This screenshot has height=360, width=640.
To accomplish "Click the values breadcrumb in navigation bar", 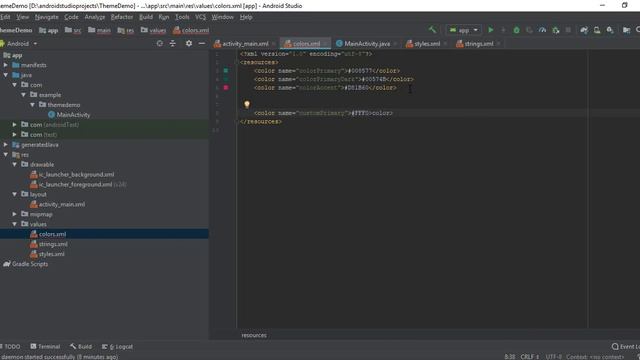I will point(153,30).
